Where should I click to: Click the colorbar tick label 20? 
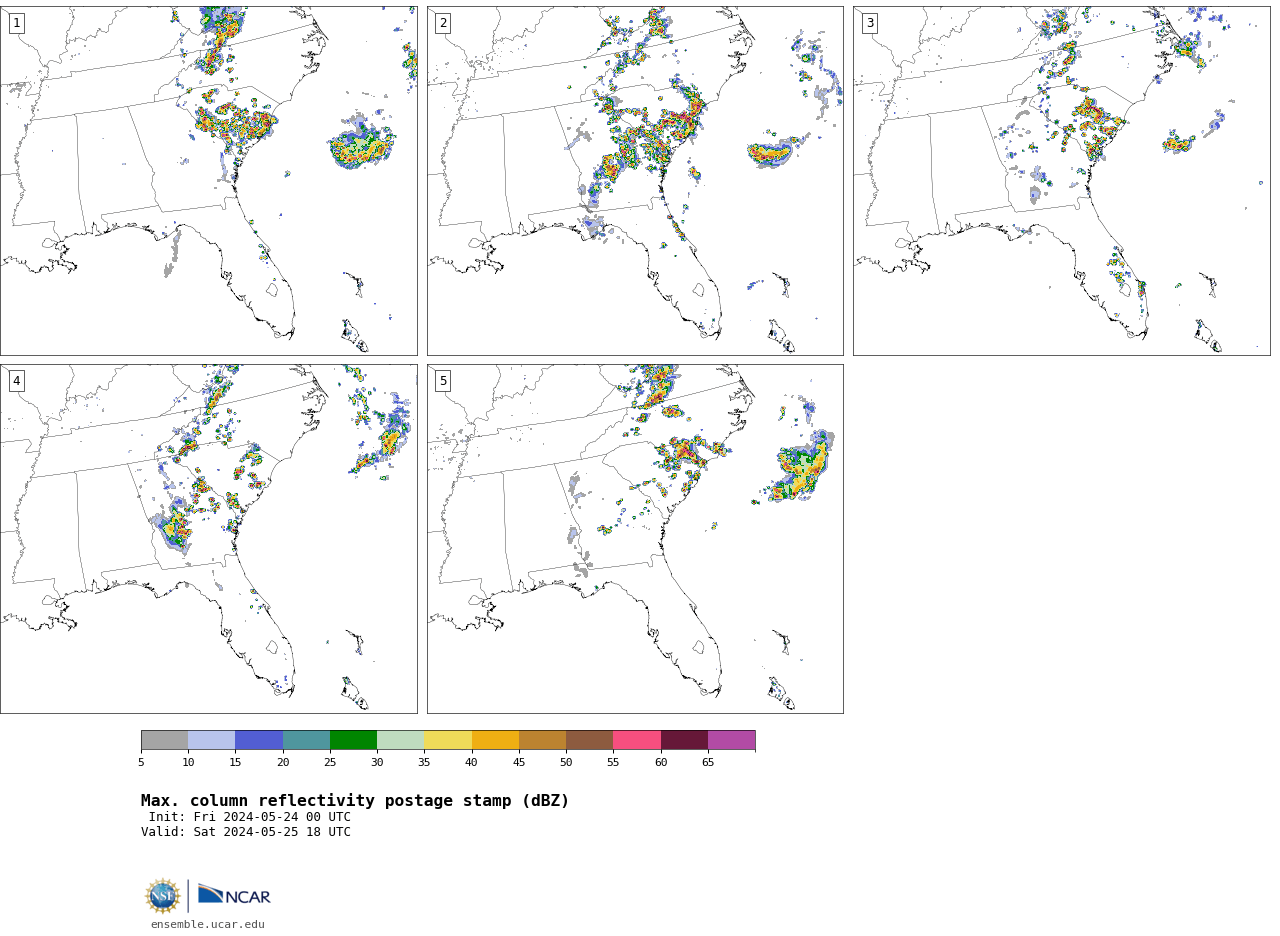[x=283, y=762]
